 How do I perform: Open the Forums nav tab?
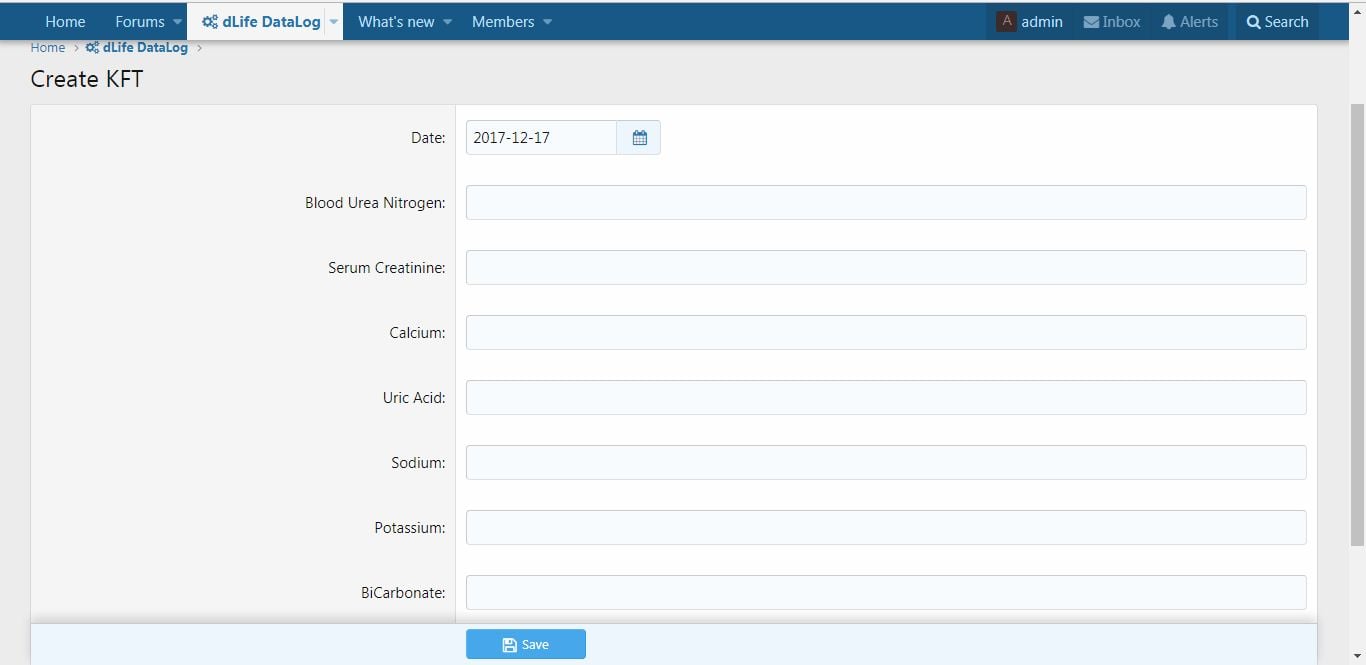click(x=139, y=21)
